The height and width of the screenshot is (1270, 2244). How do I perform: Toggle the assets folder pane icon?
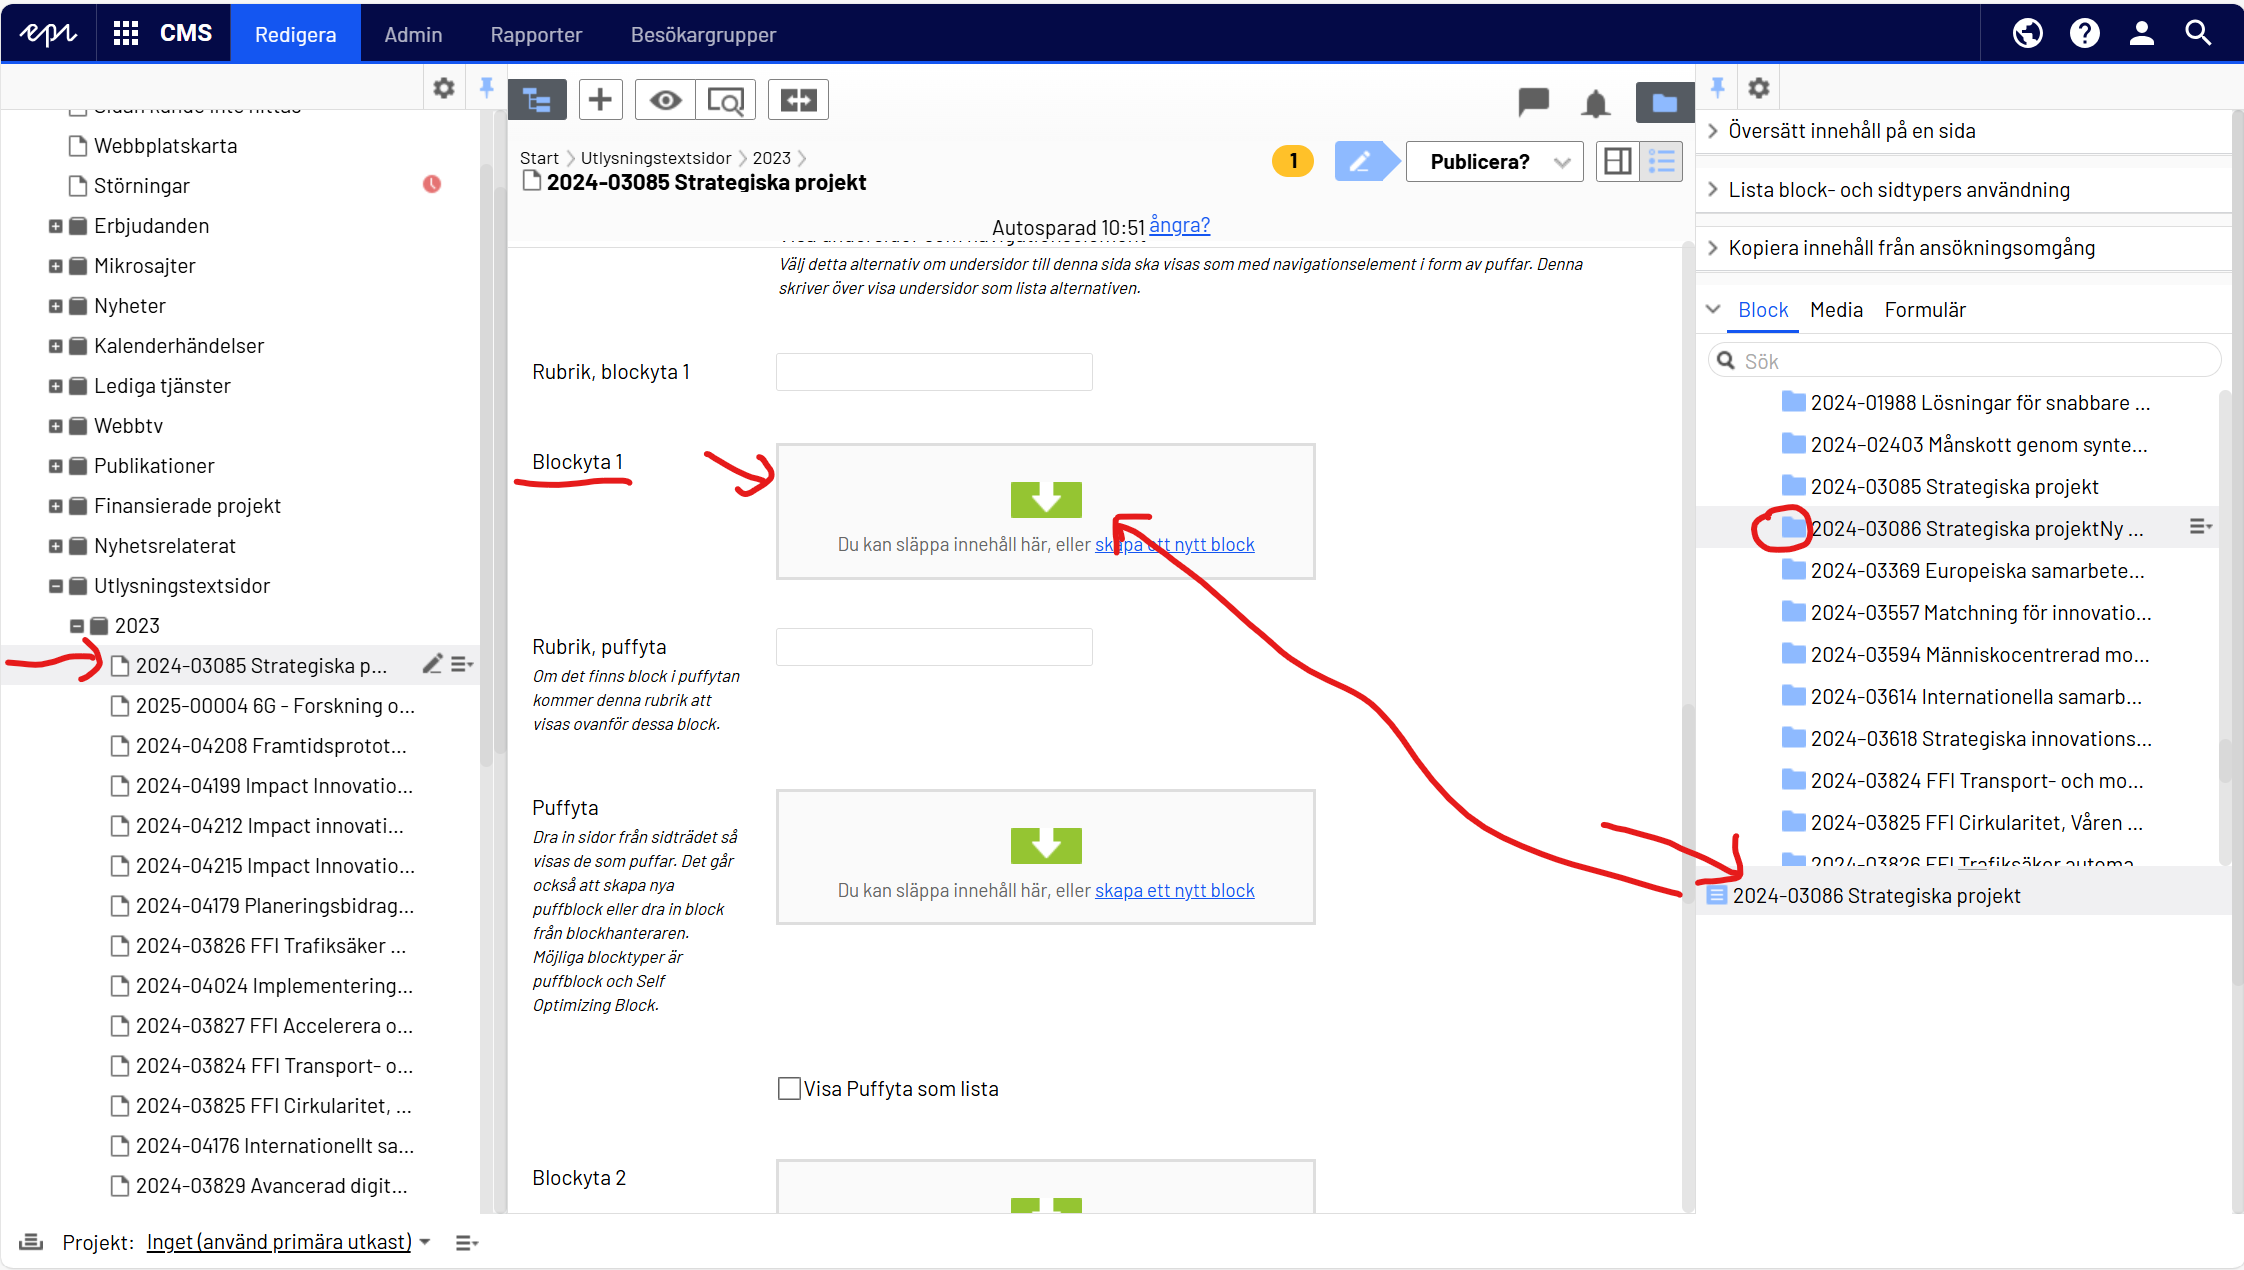[x=1664, y=102]
